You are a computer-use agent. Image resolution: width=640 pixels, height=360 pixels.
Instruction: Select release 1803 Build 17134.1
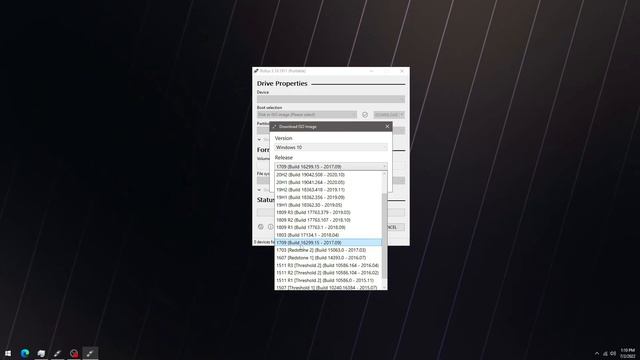tap(328, 235)
